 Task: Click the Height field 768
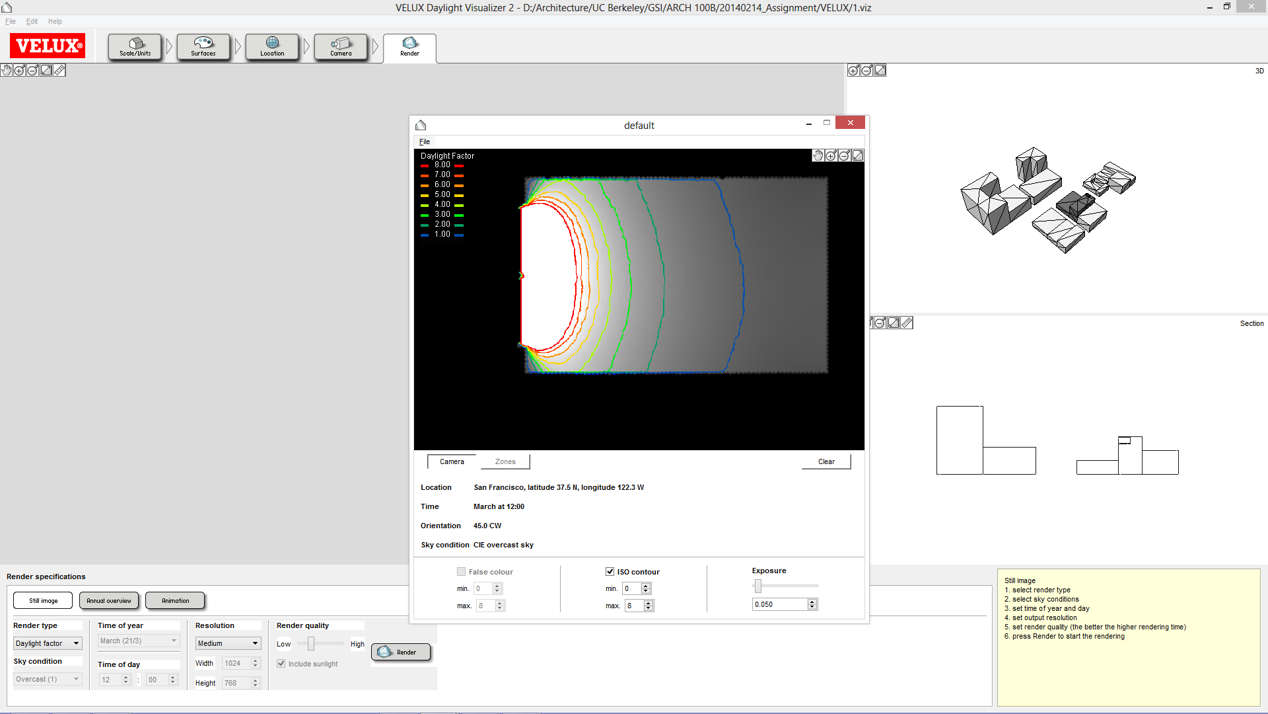coord(236,683)
